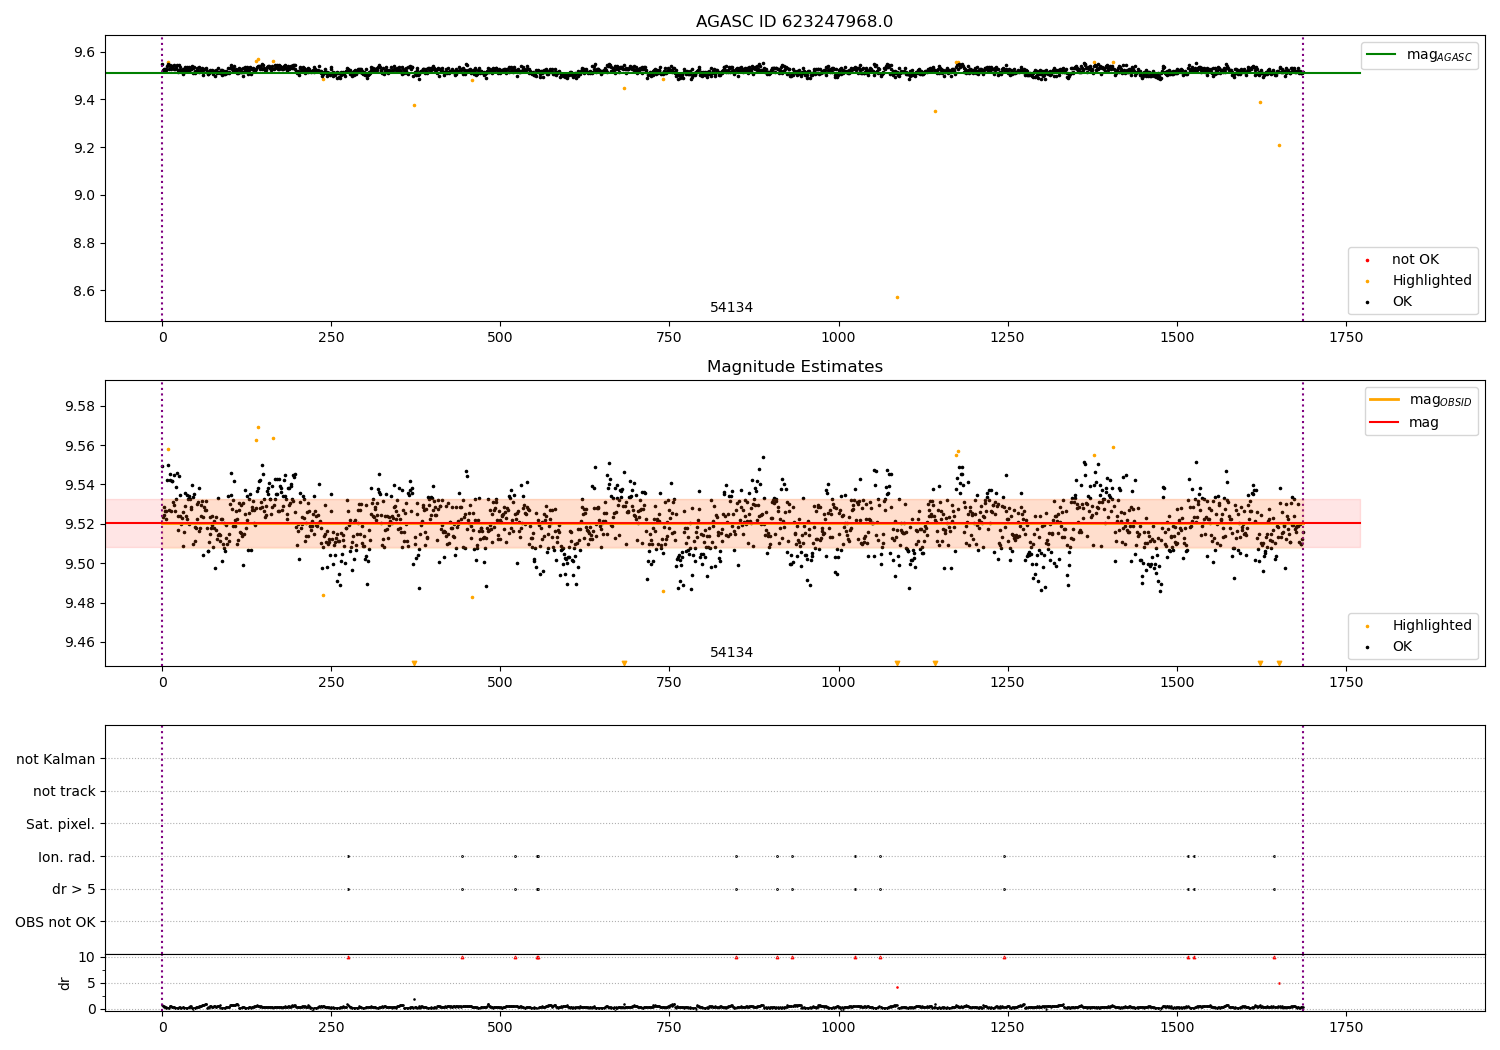Click the 'Ion. rad.' row label
This screenshot has height=1050, width=1500.
(67, 857)
